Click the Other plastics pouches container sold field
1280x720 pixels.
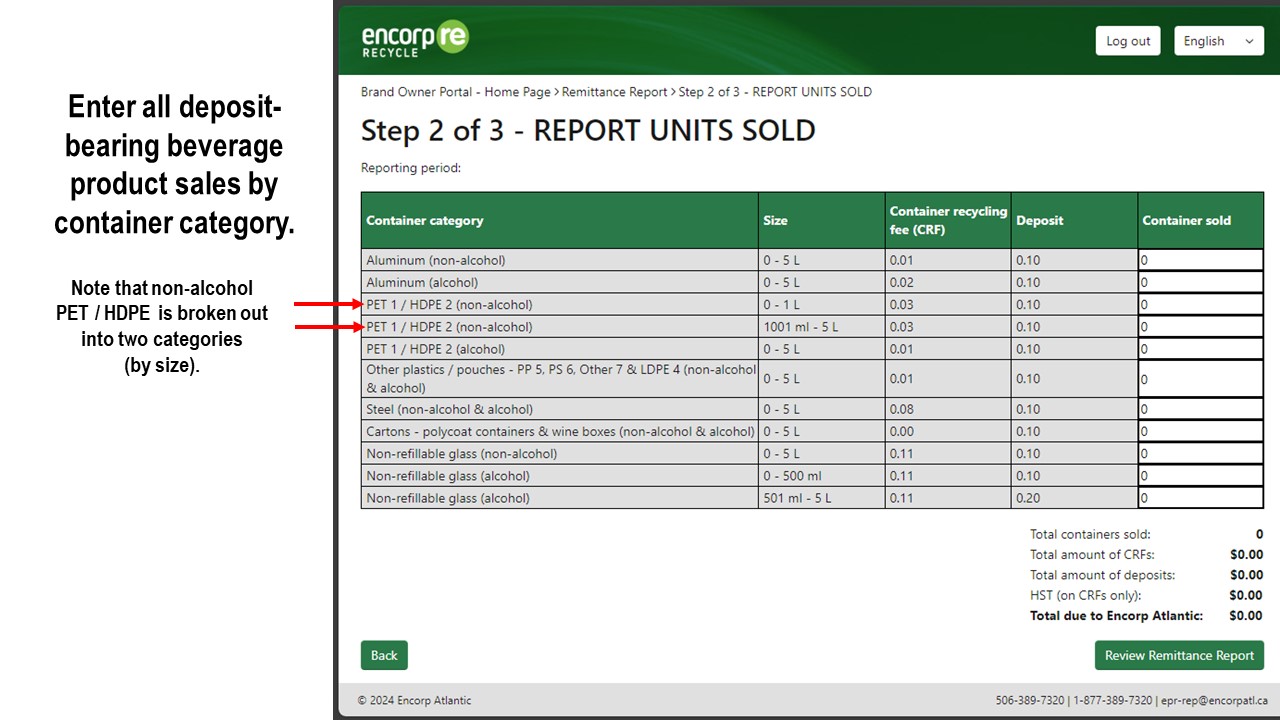[x=1200, y=378]
